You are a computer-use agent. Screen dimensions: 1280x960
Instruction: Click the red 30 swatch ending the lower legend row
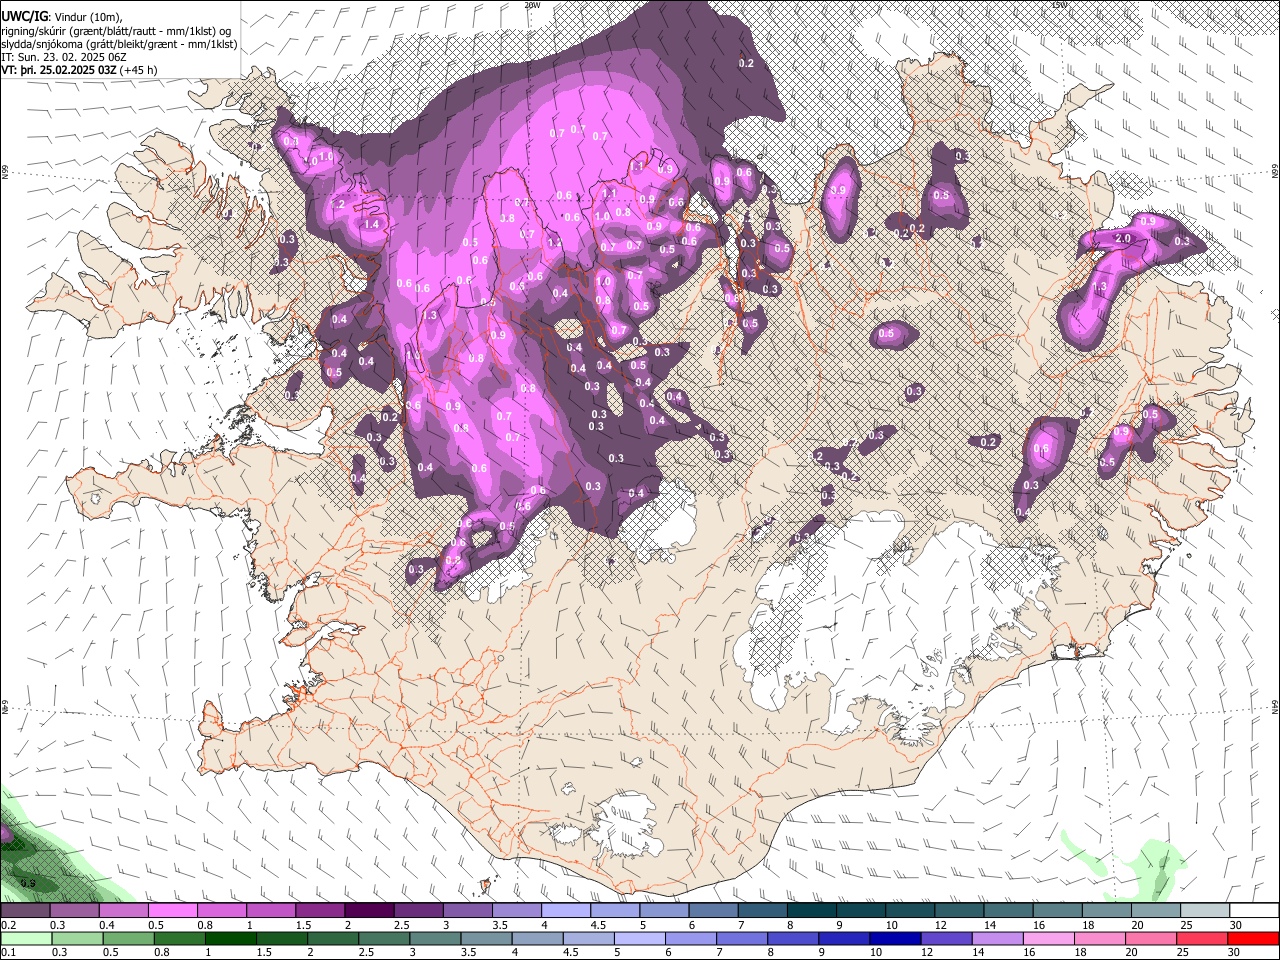tap(1253, 938)
